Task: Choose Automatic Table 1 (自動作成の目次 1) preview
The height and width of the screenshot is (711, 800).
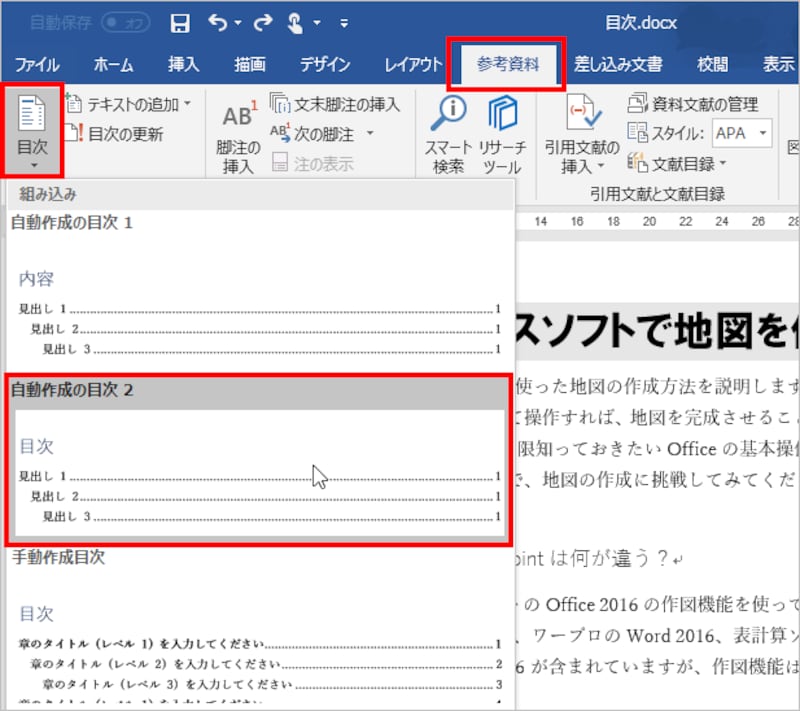Action: click(x=258, y=300)
